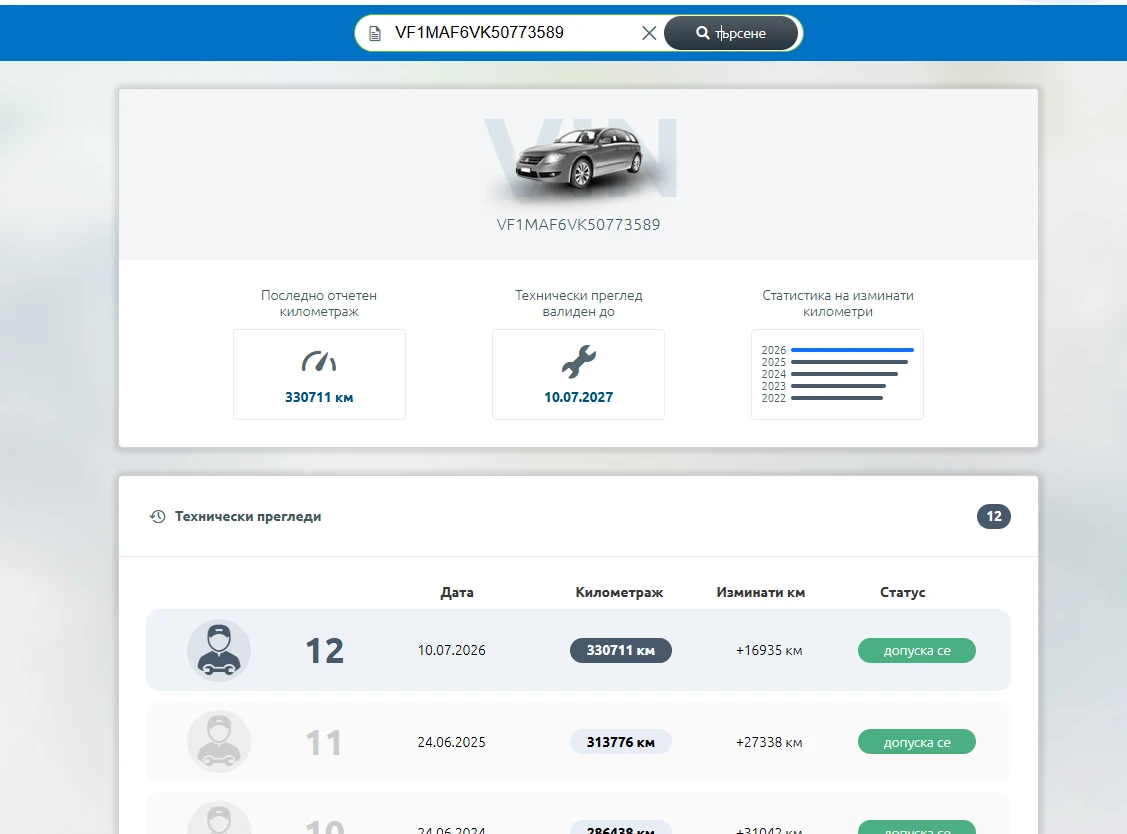Click the търсене search button
The width and height of the screenshot is (1127, 834).
click(731, 33)
